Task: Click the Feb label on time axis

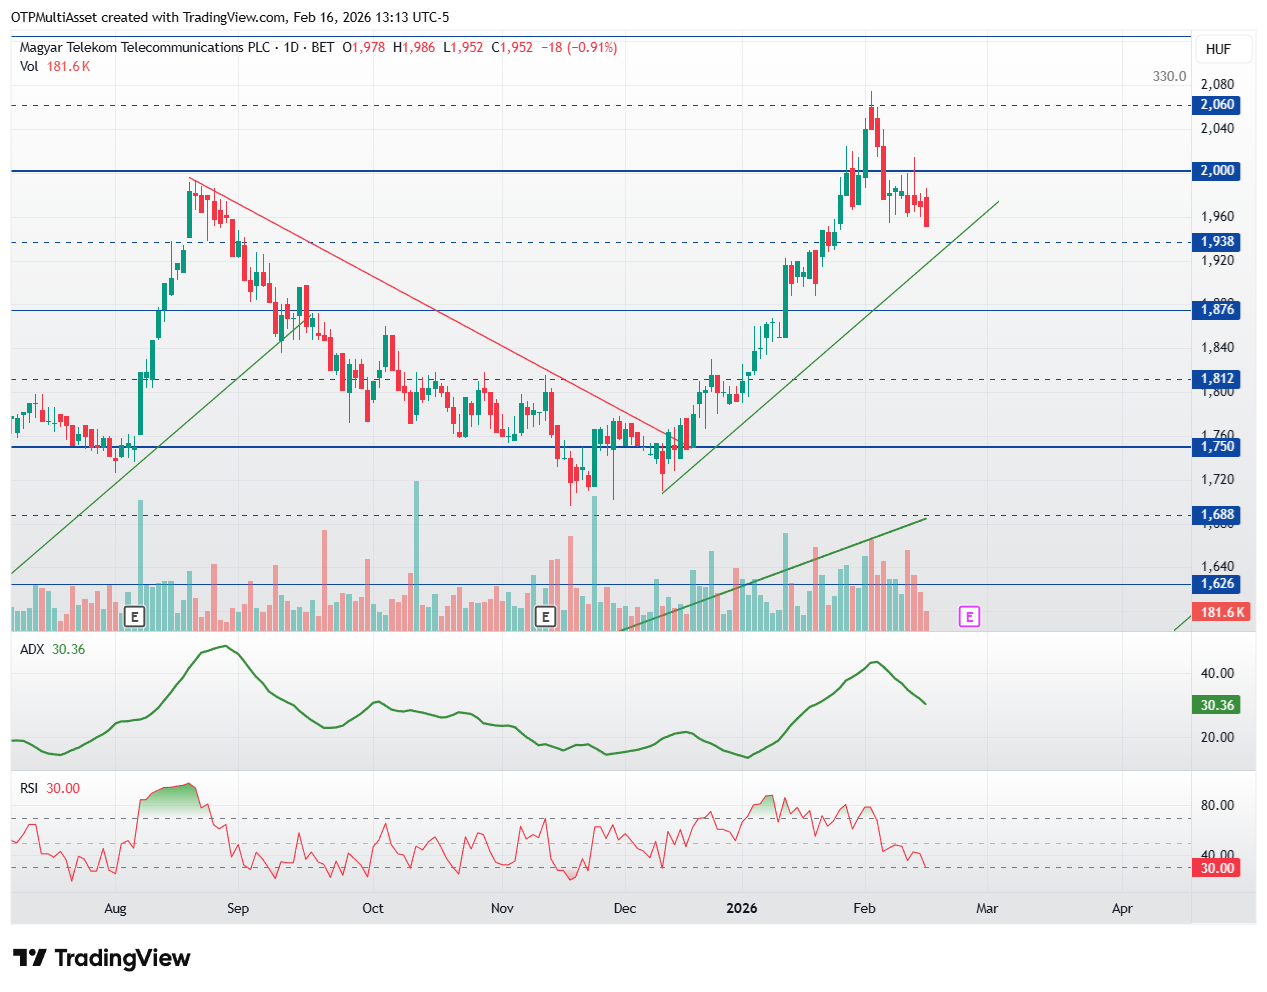Action: (864, 908)
